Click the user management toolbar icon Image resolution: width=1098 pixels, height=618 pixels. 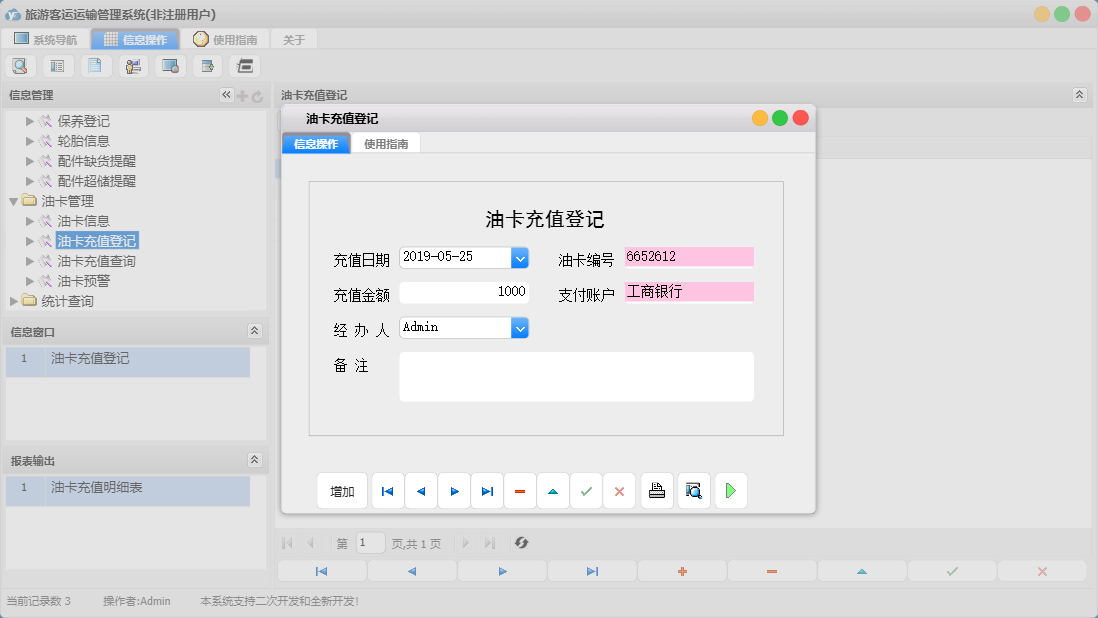pyautogui.click(x=132, y=65)
